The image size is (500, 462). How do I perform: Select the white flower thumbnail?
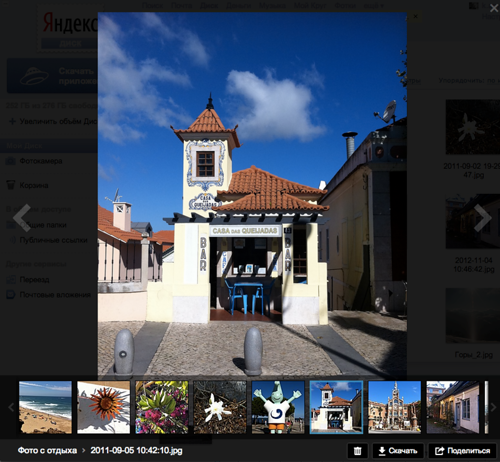[x=220, y=407]
